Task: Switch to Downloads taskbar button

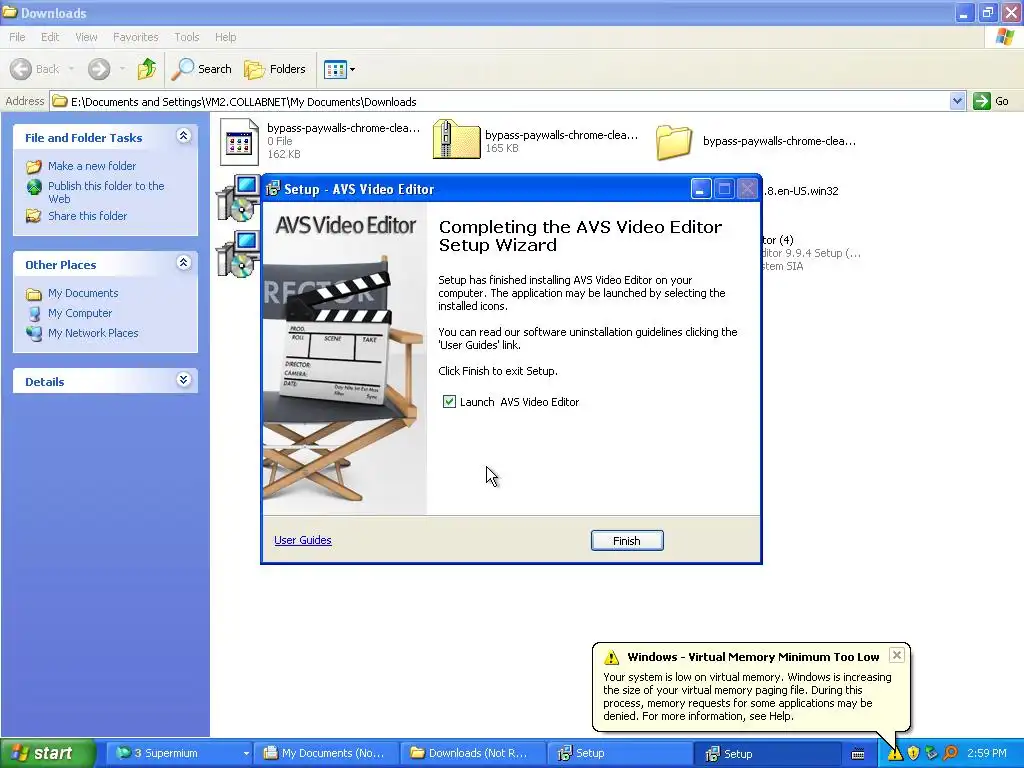Action: (x=473, y=753)
